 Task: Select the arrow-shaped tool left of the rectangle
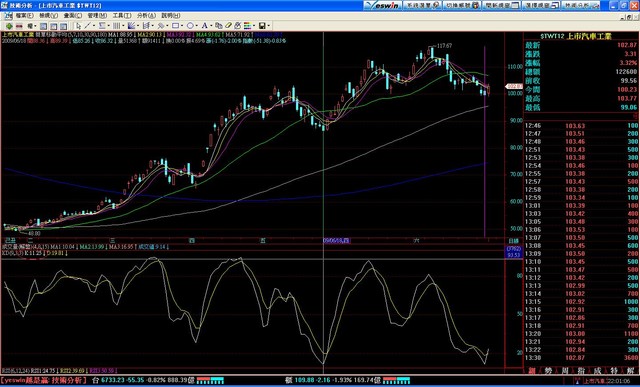(x=161, y=26)
